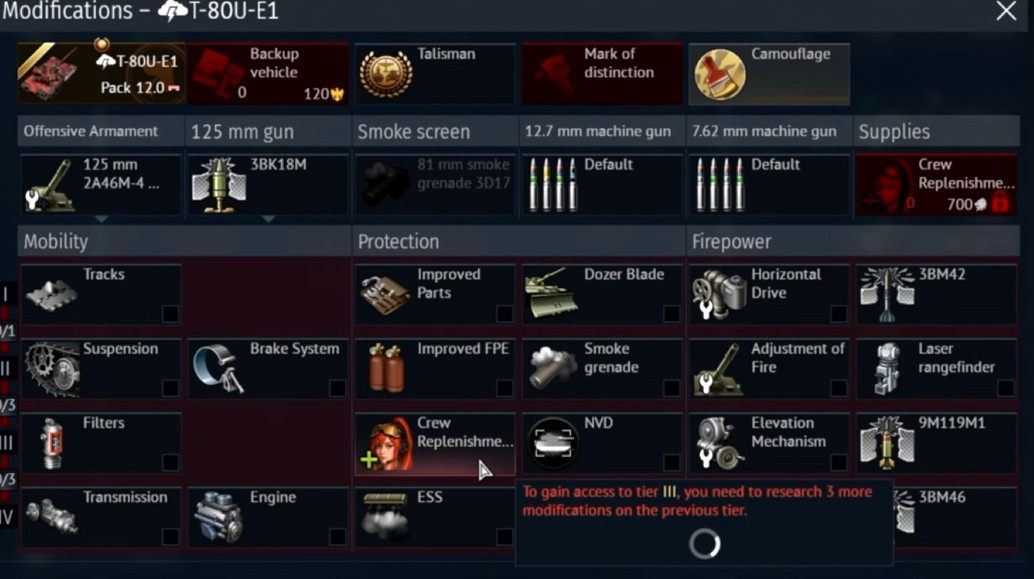The height and width of the screenshot is (579, 1034).
Task: Select the Improved FPE fire extinguisher icon
Action: (386, 367)
